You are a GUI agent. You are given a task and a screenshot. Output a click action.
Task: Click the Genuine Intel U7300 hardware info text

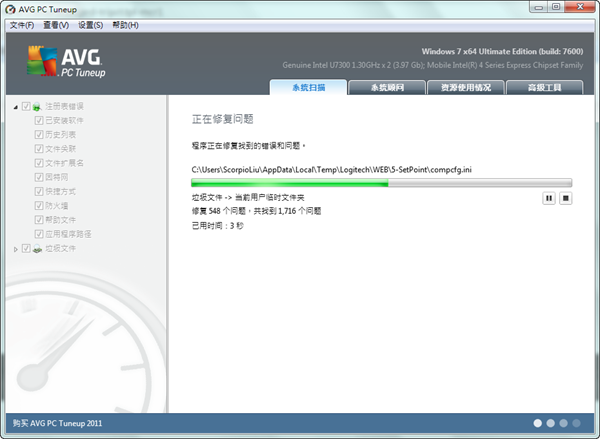(x=433, y=65)
